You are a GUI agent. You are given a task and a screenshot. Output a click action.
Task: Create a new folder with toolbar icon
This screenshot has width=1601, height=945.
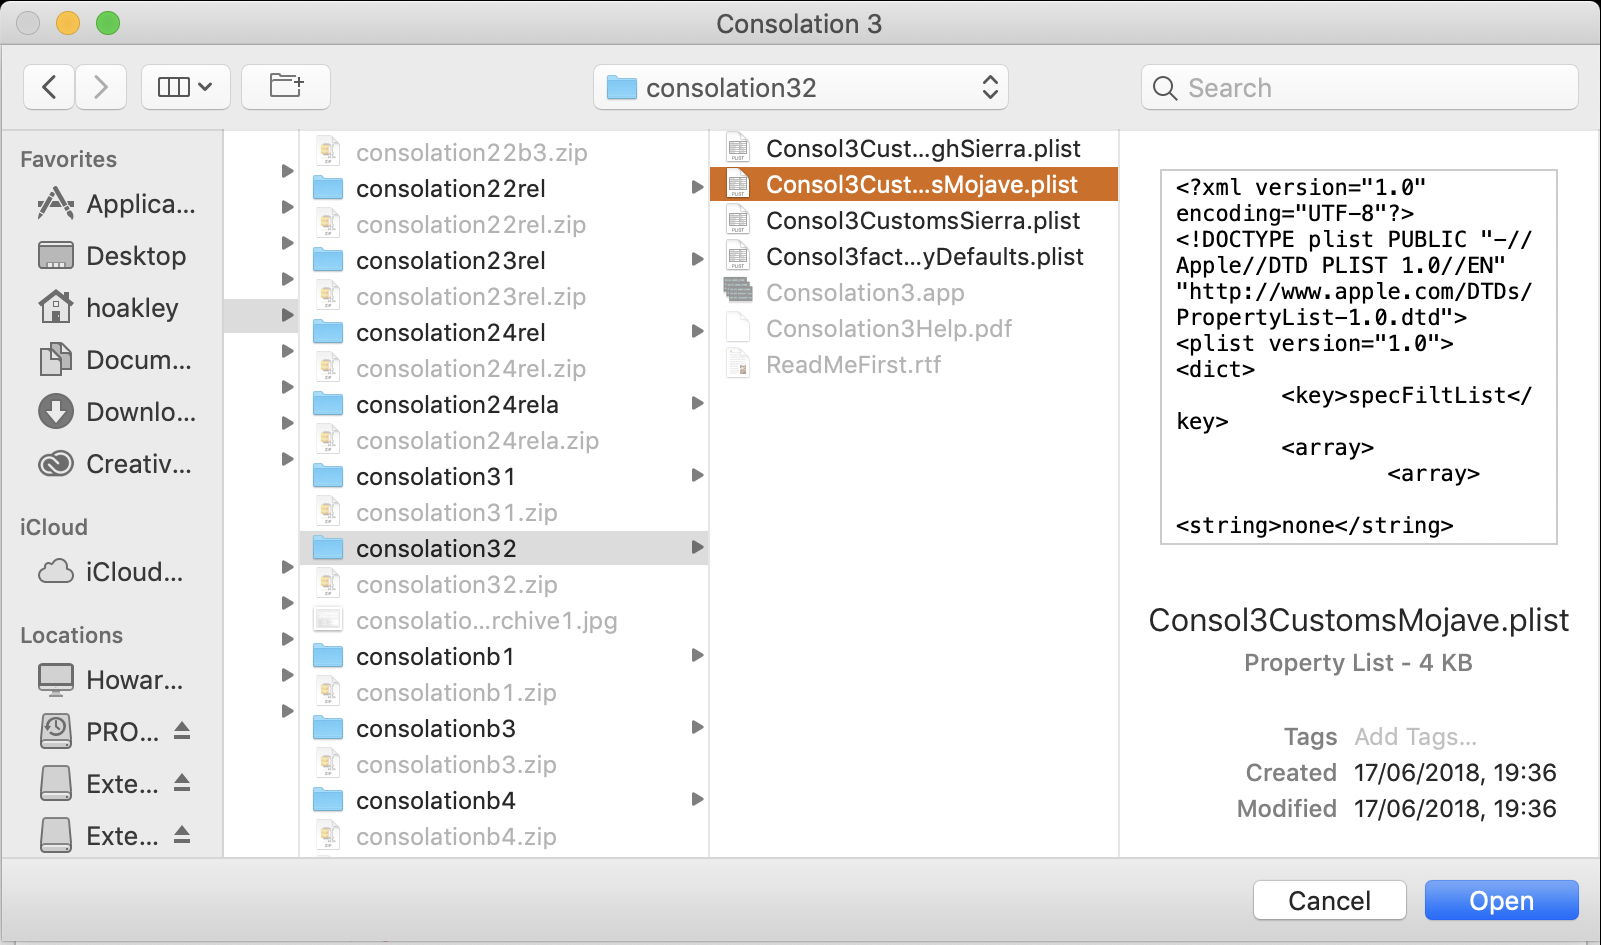tap(286, 87)
